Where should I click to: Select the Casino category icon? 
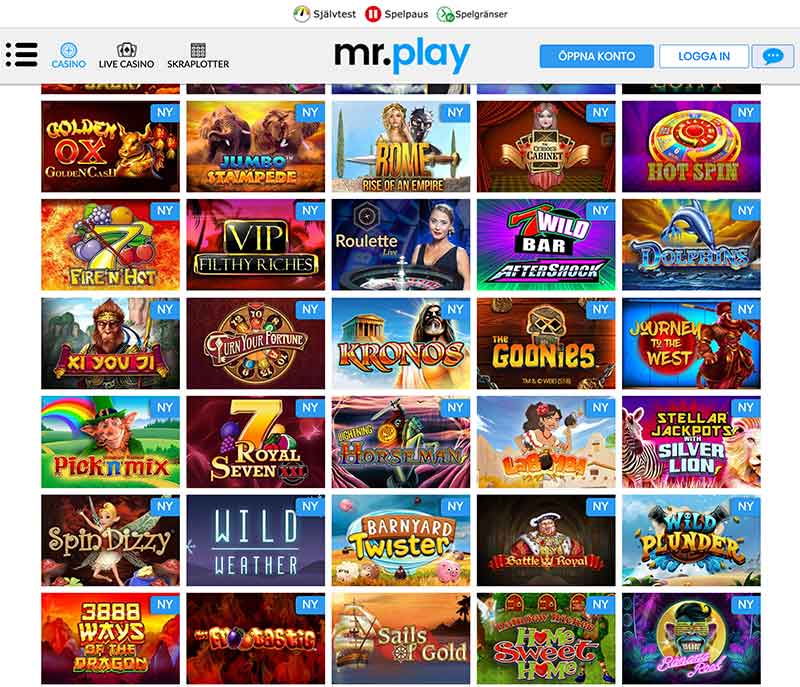[68, 50]
